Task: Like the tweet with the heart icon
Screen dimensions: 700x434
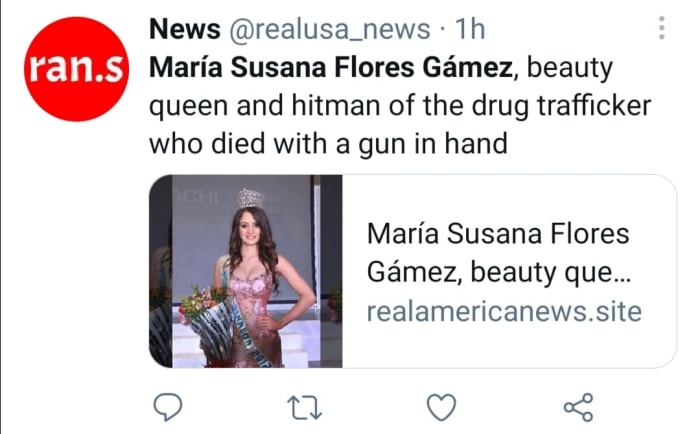Action: 441,407
